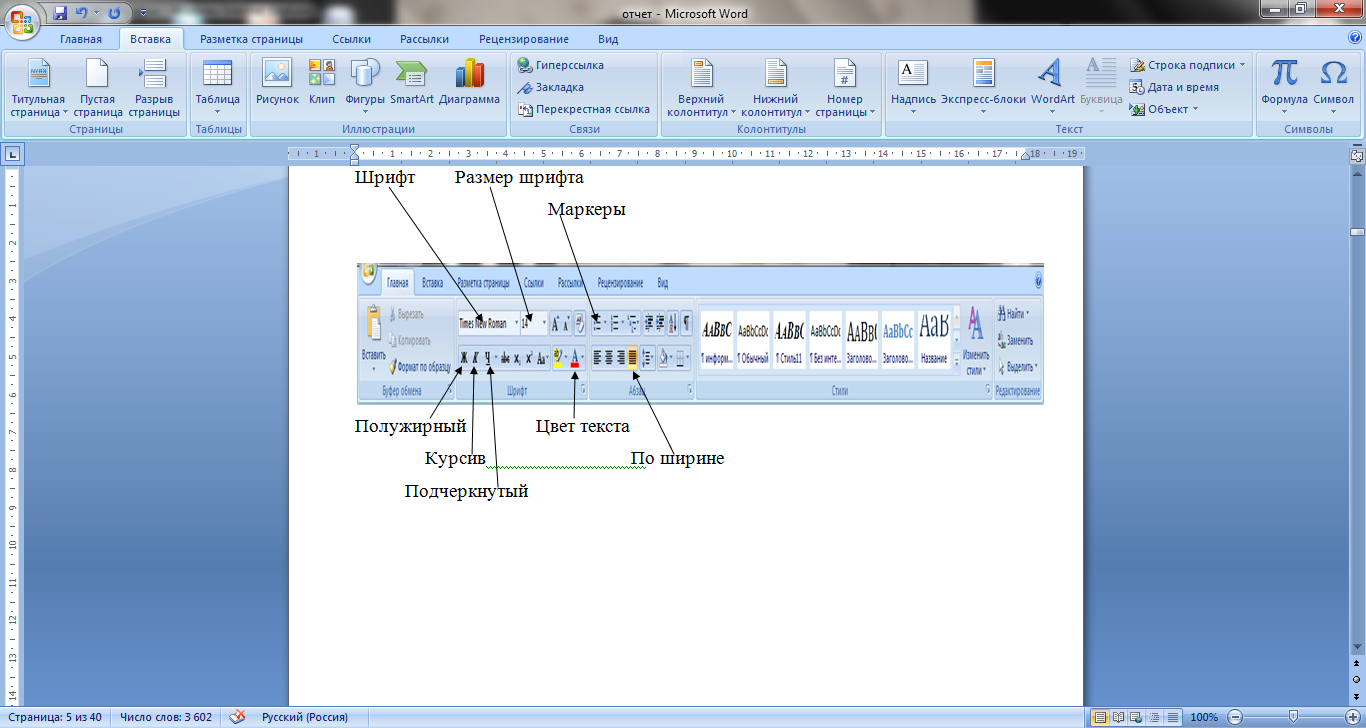This screenshot has height=728, width=1366.
Task: Change the Русский (Россия) language setting
Action: pos(305,717)
